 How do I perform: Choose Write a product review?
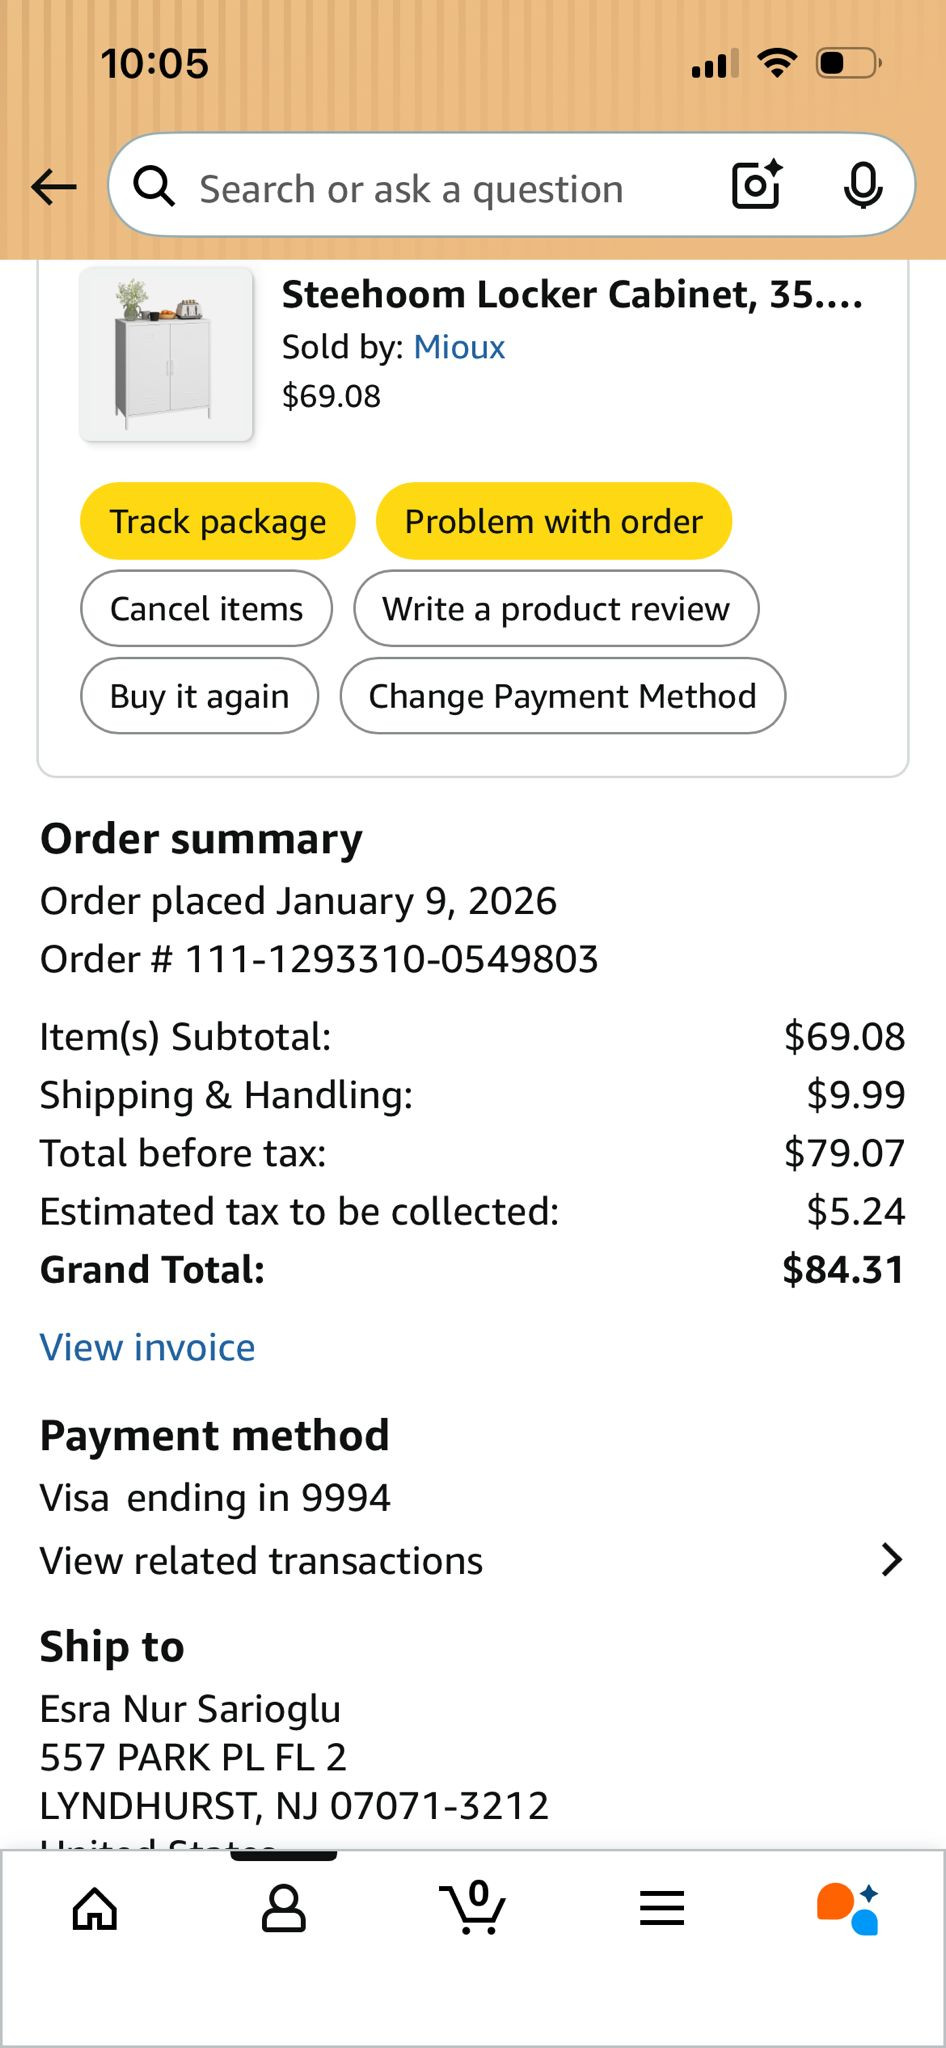click(556, 609)
